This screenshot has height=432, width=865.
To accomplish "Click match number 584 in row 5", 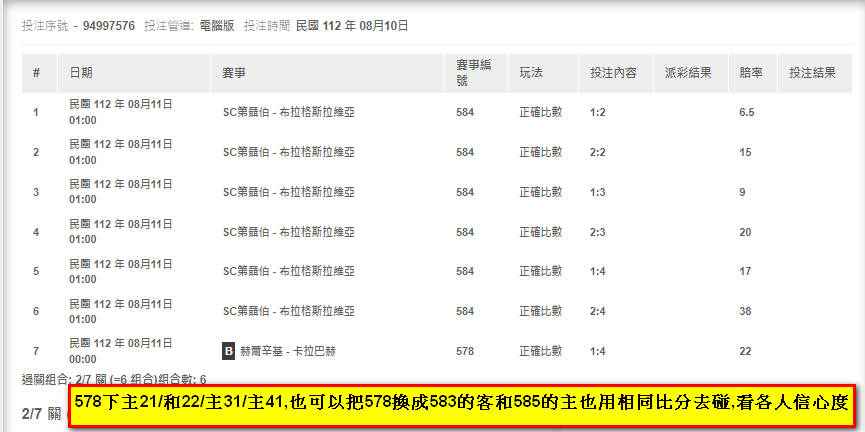I will [x=464, y=271].
